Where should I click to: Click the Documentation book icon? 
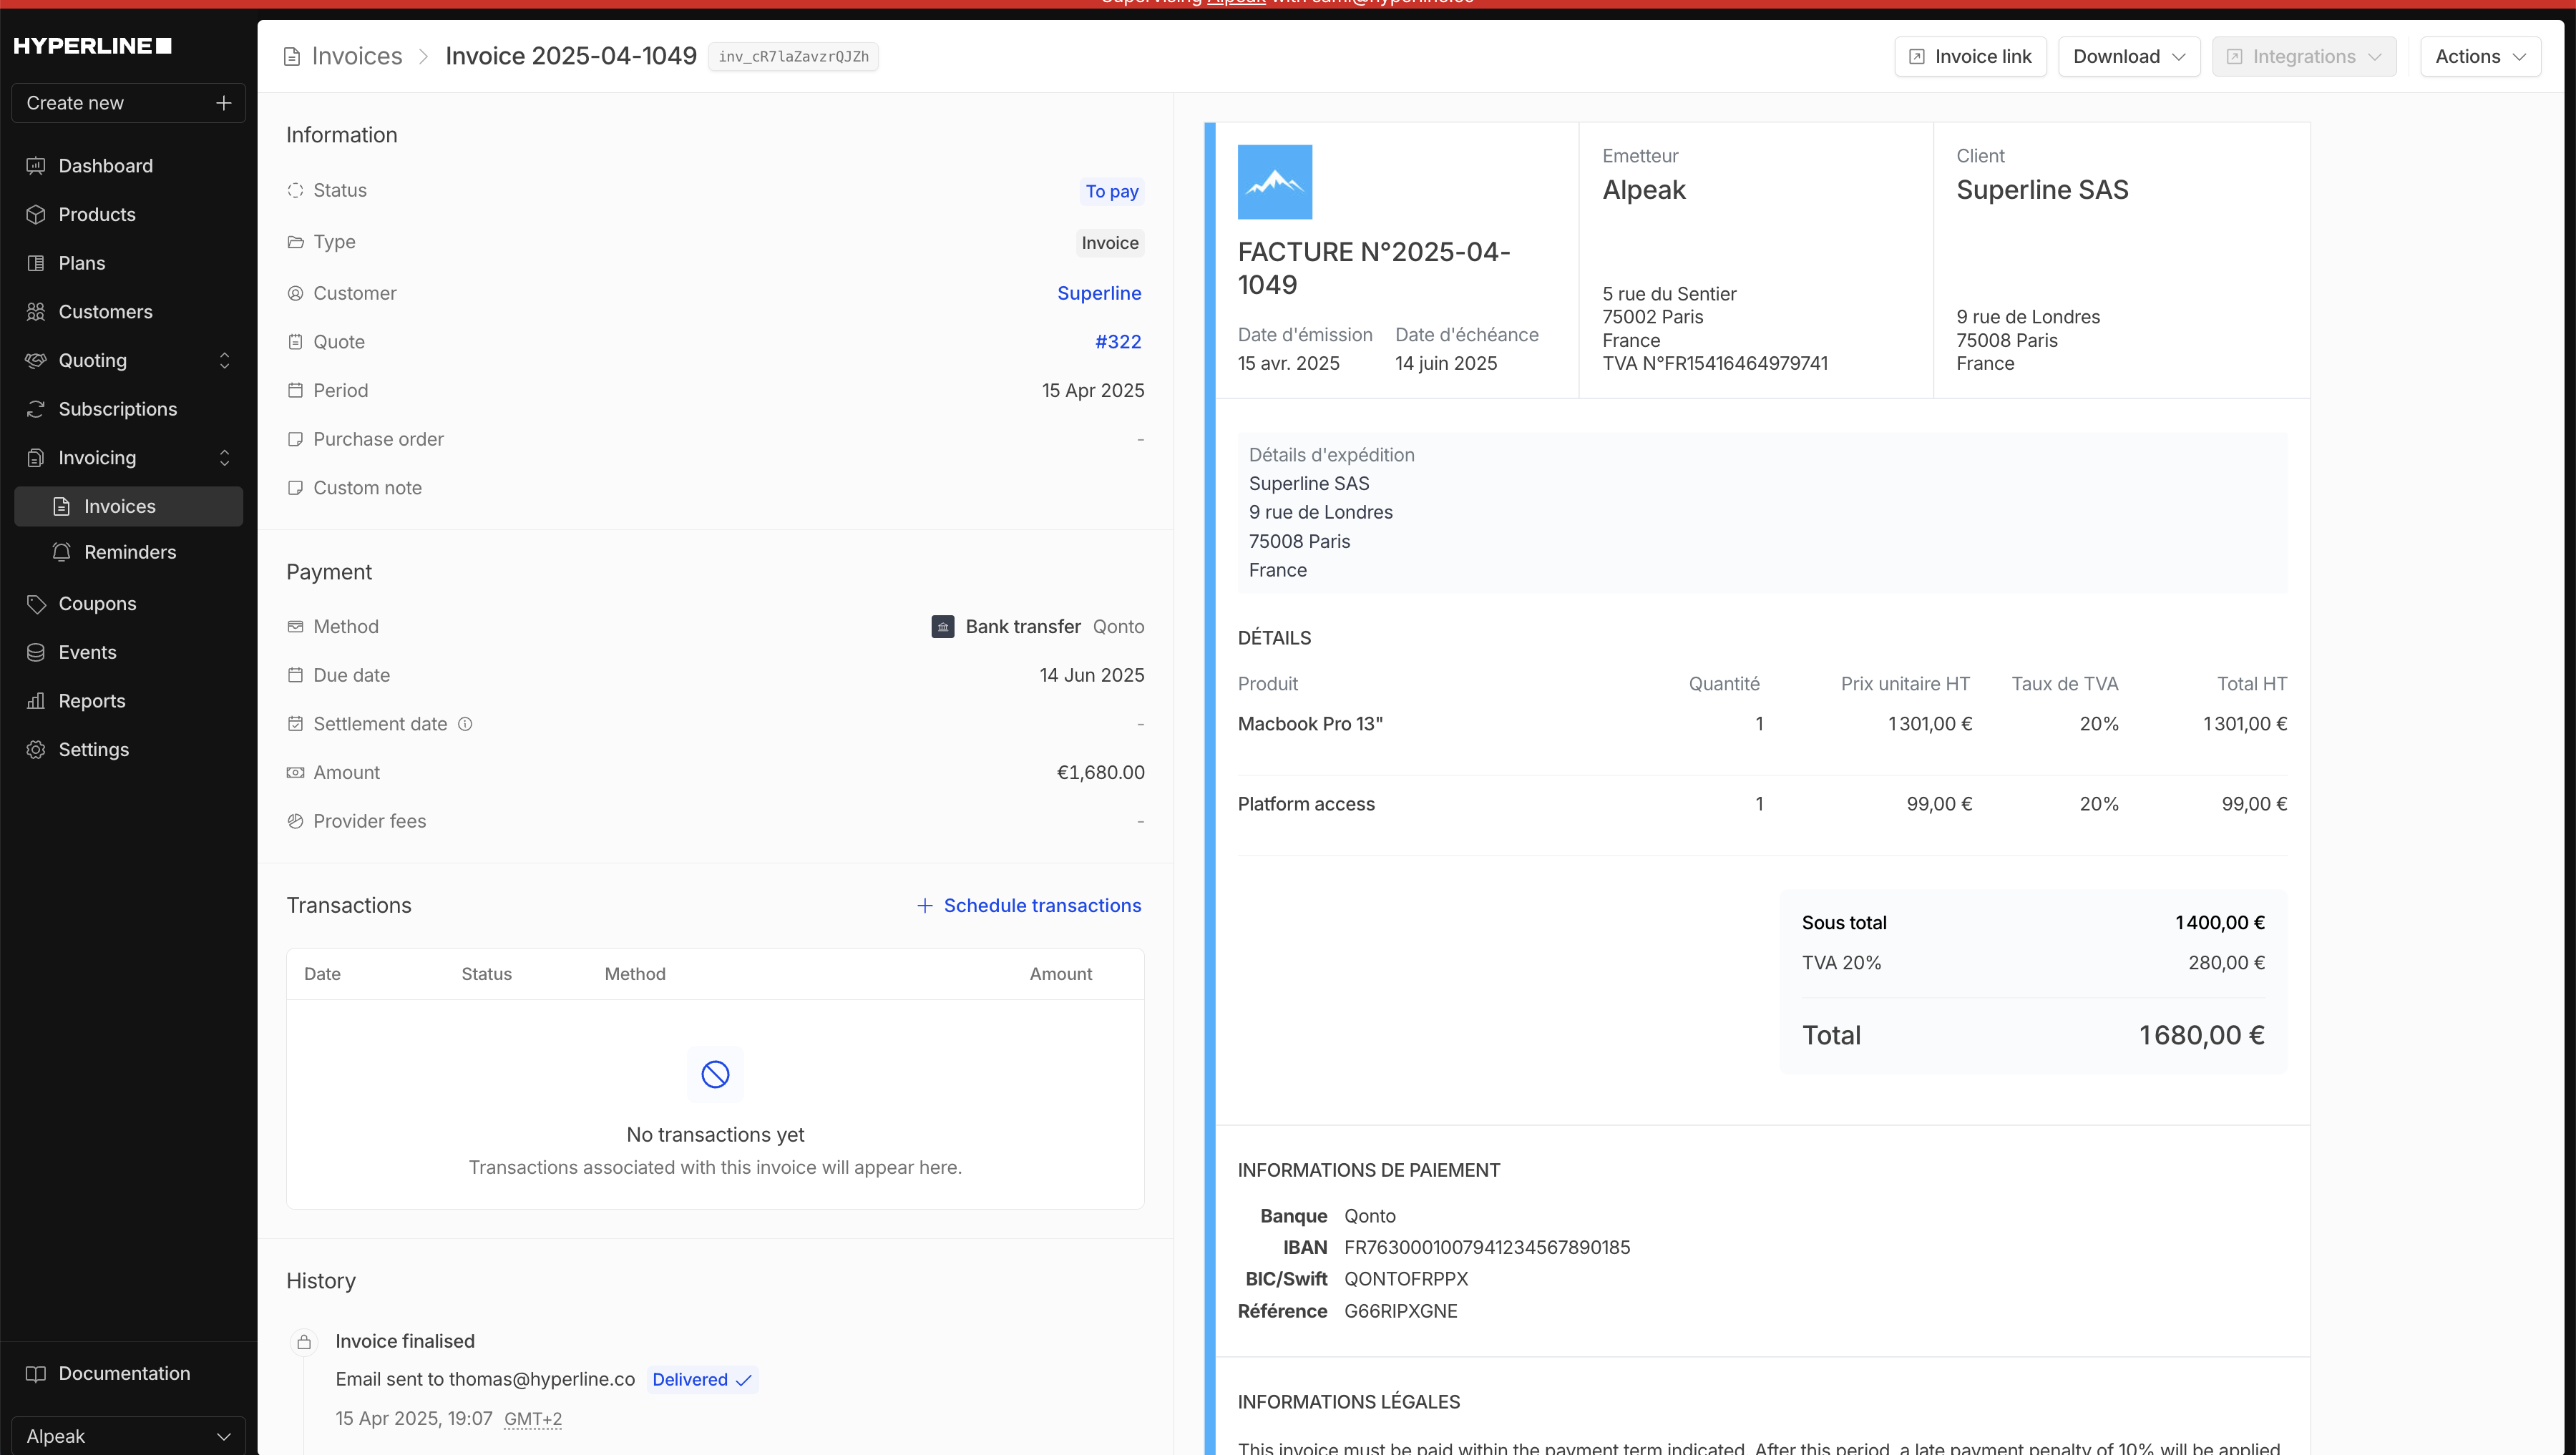point(36,1374)
